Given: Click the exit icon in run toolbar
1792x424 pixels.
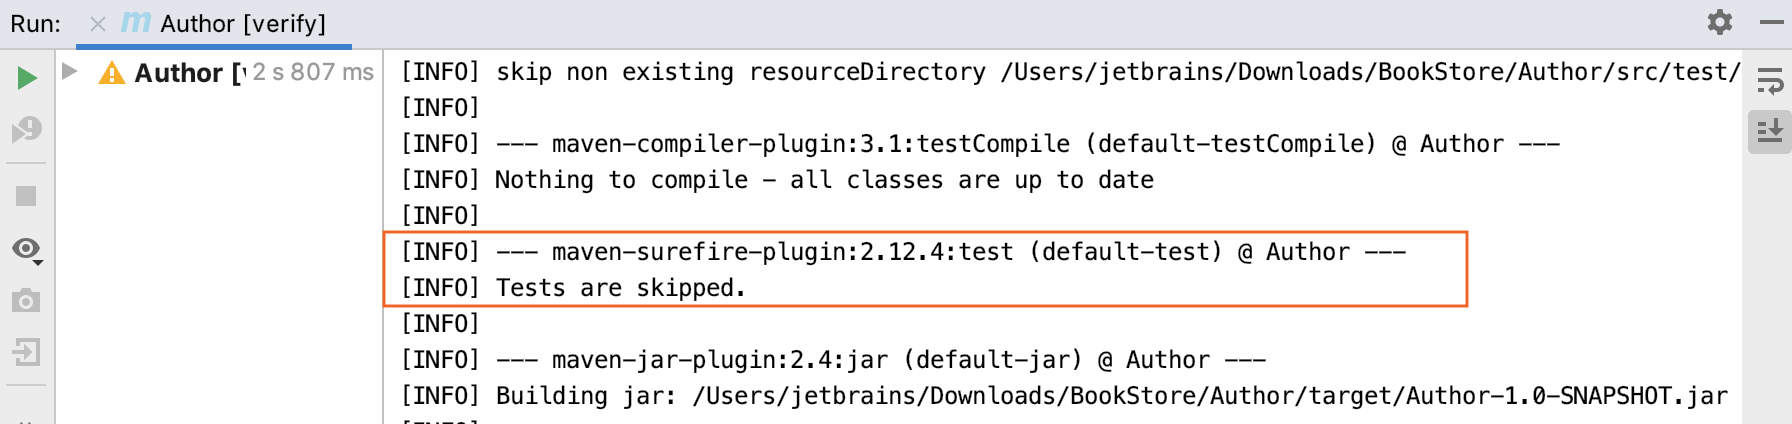Looking at the screenshot, I should click(27, 352).
